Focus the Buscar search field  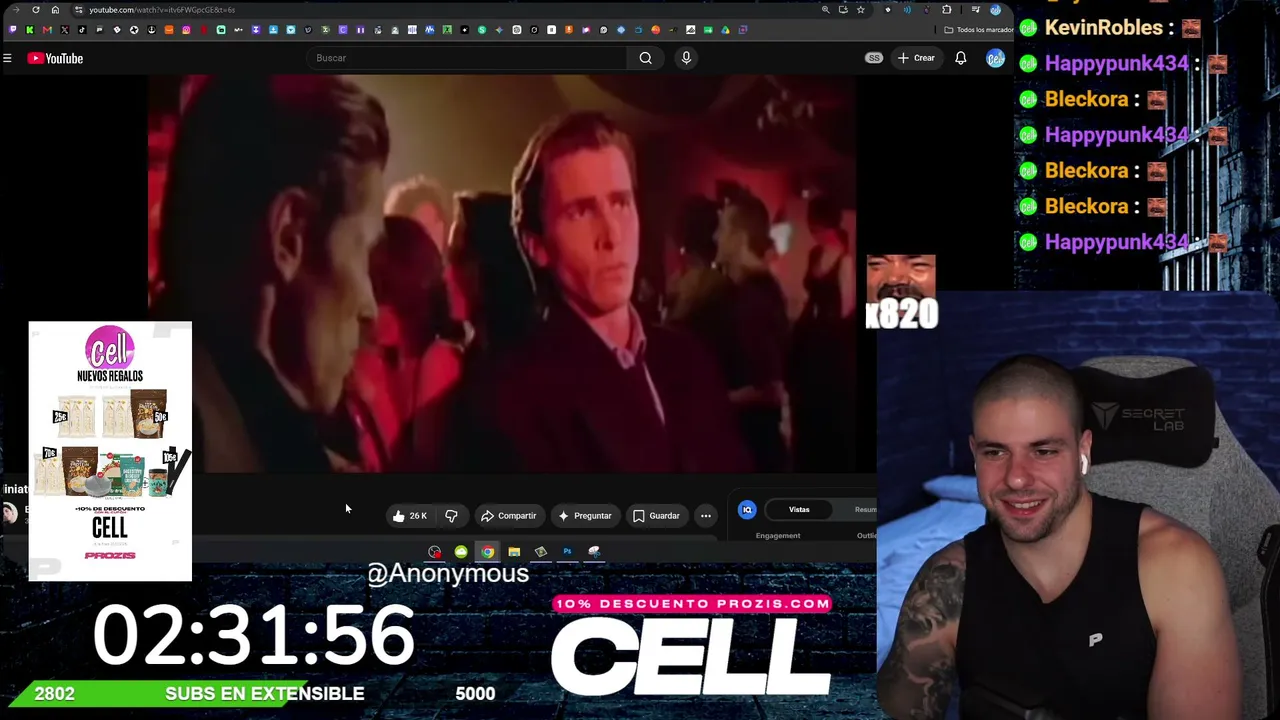(x=465, y=58)
